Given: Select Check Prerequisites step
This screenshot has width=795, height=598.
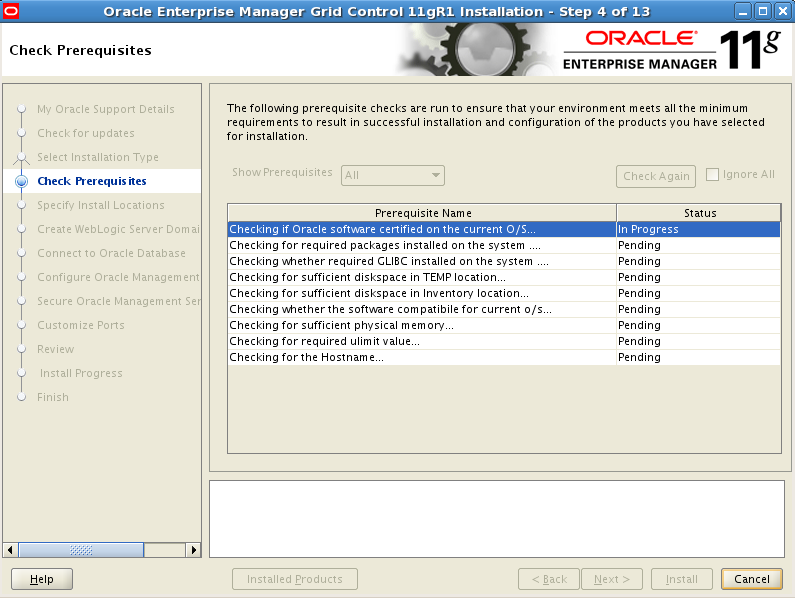Looking at the screenshot, I should coord(92,181).
